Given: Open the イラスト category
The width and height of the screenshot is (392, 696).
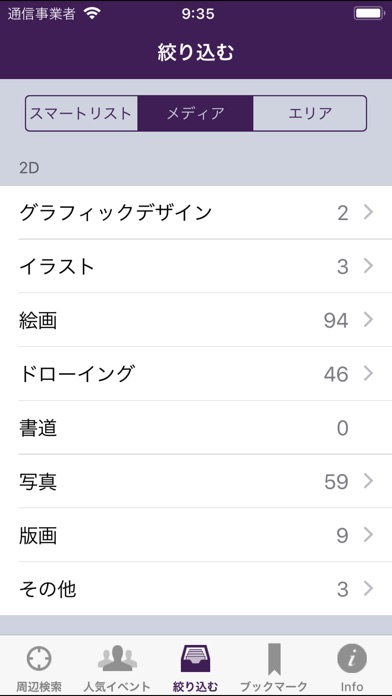Looking at the screenshot, I should [x=196, y=266].
